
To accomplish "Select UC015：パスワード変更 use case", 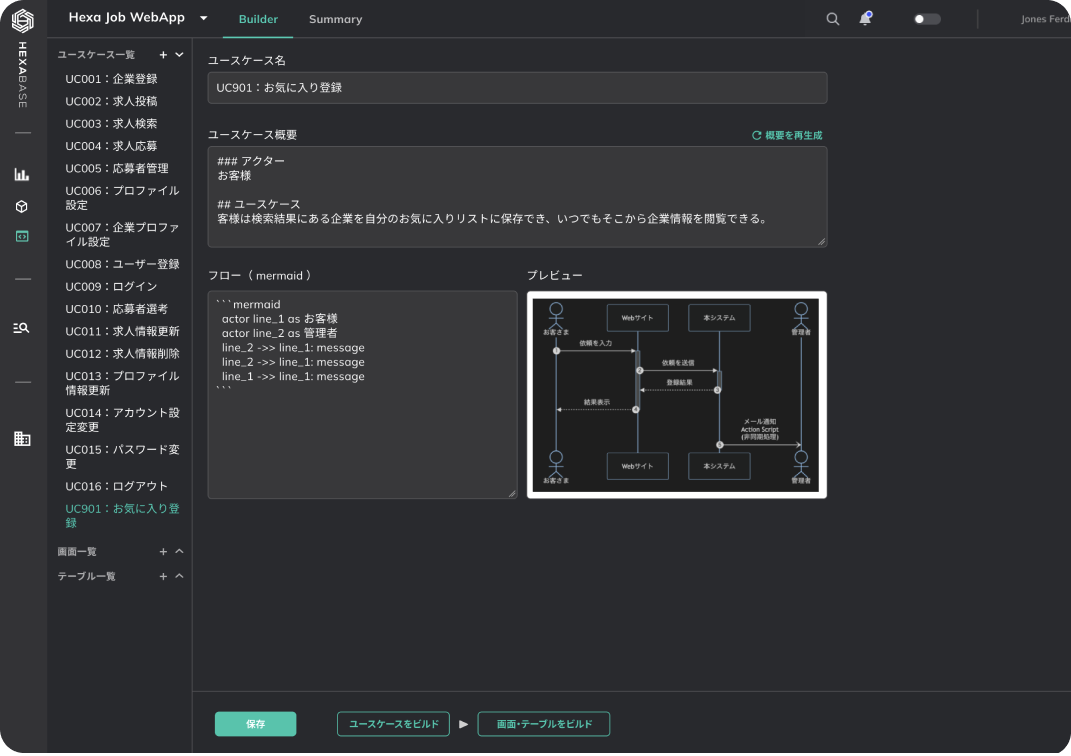I will pyautogui.click(x=122, y=457).
